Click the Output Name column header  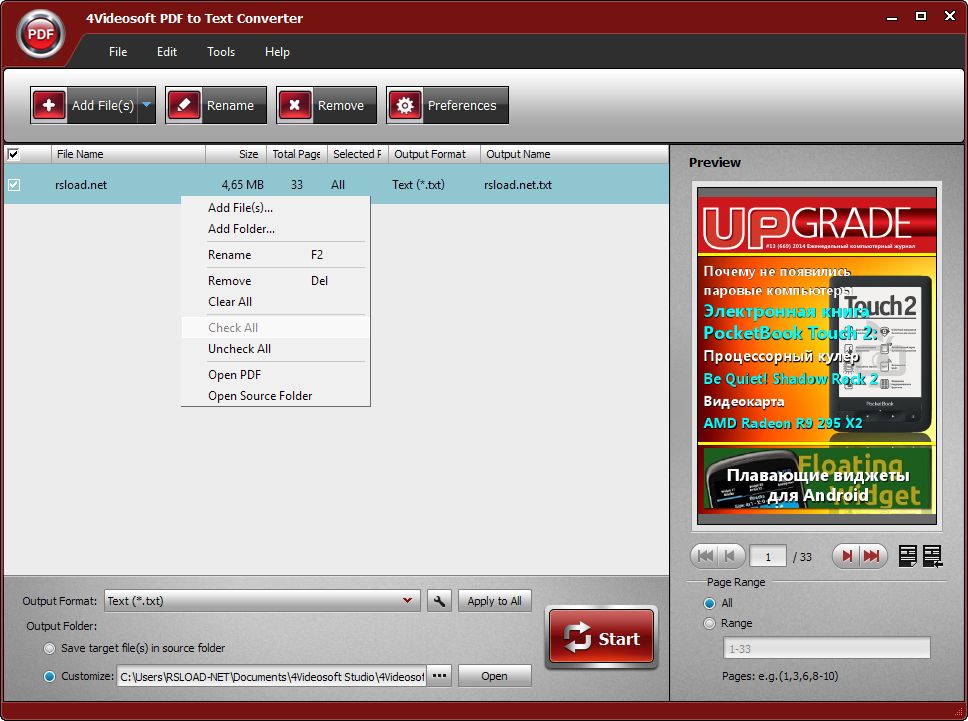click(574, 154)
